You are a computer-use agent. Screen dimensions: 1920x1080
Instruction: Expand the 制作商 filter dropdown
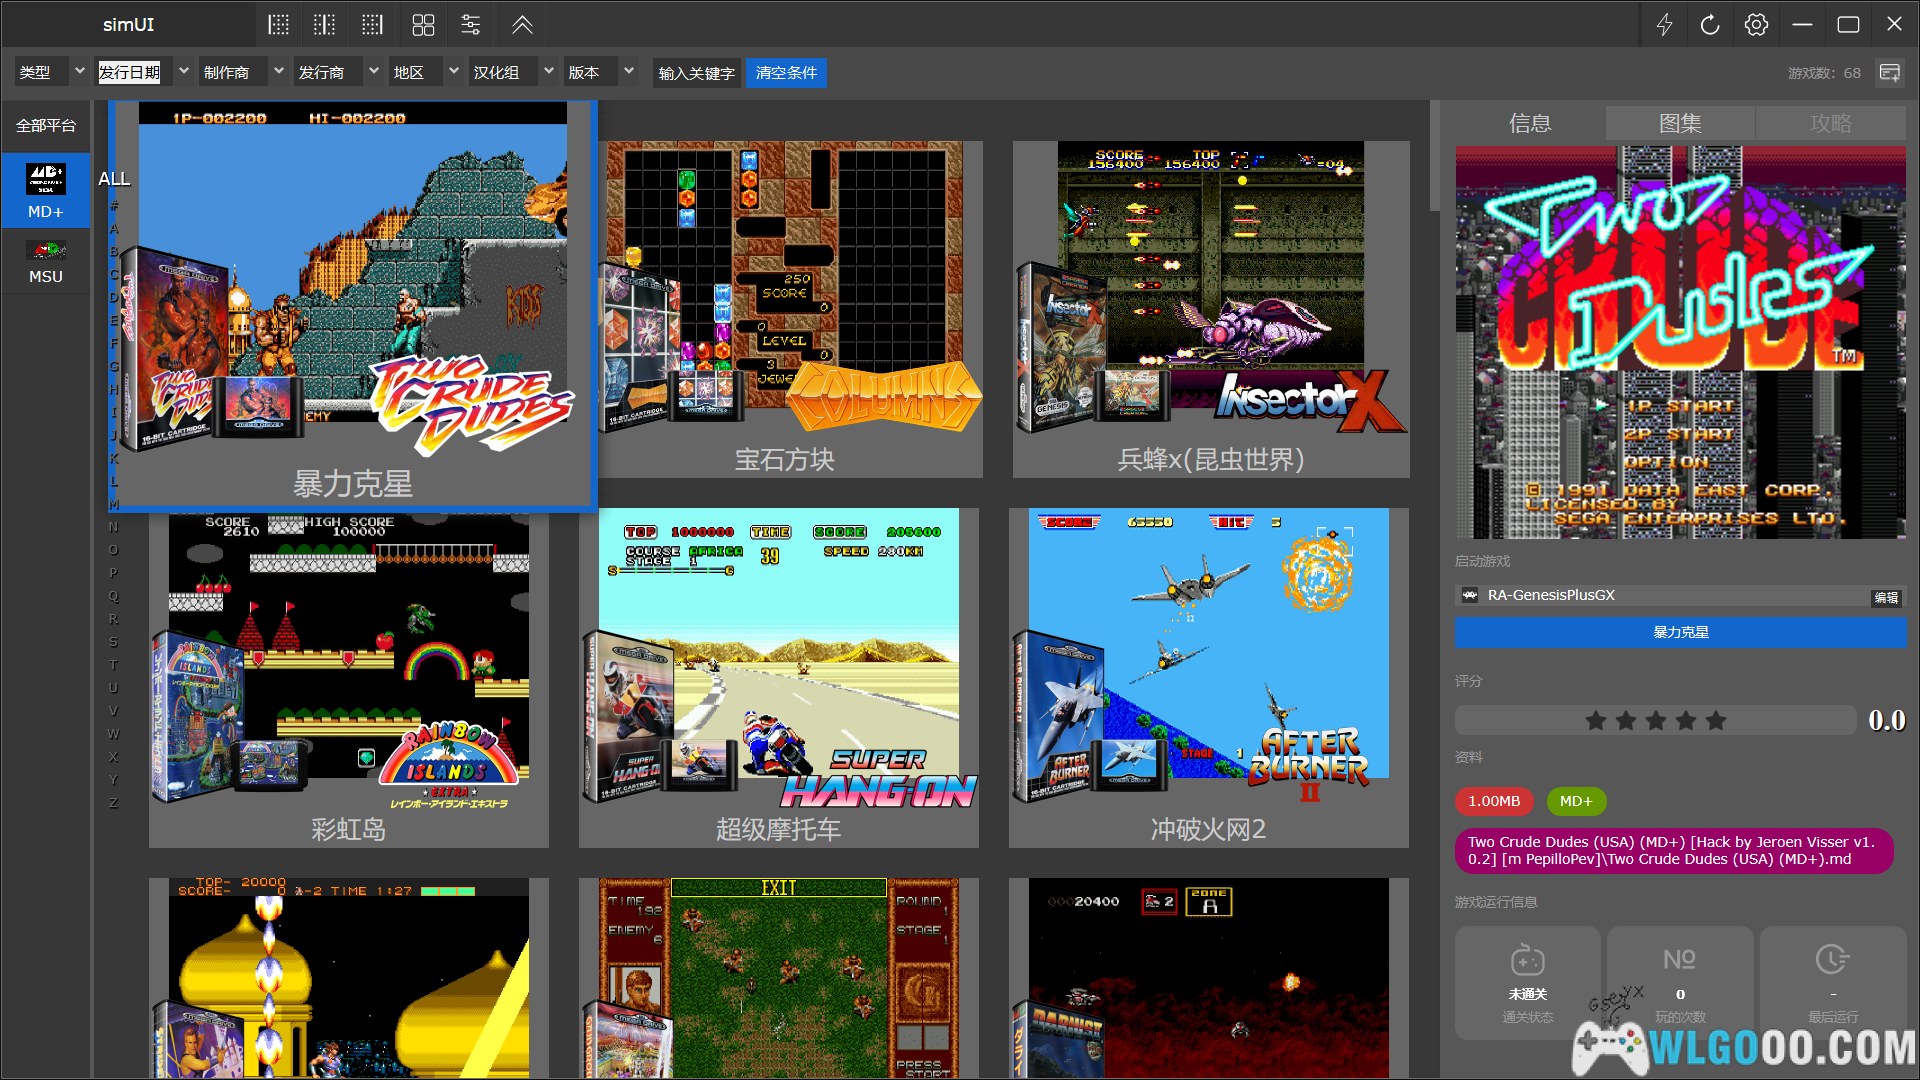(x=278, y=72)
